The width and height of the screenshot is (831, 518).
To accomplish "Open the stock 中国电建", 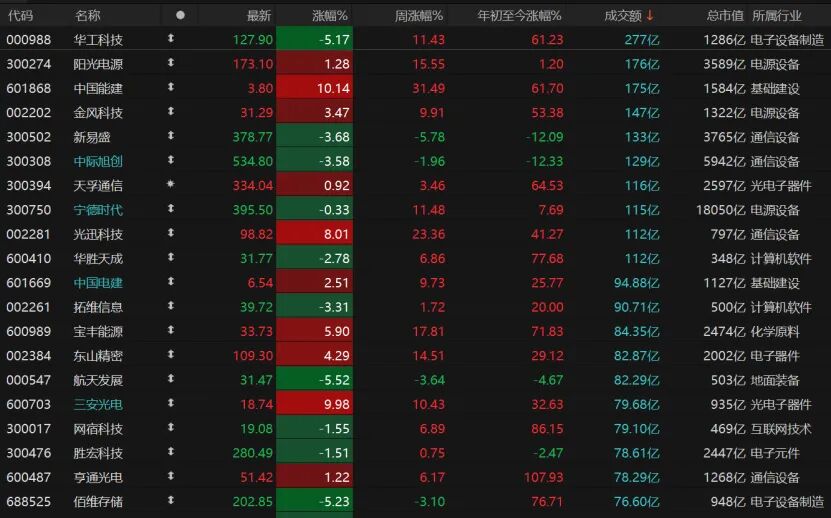I will 99,282.
